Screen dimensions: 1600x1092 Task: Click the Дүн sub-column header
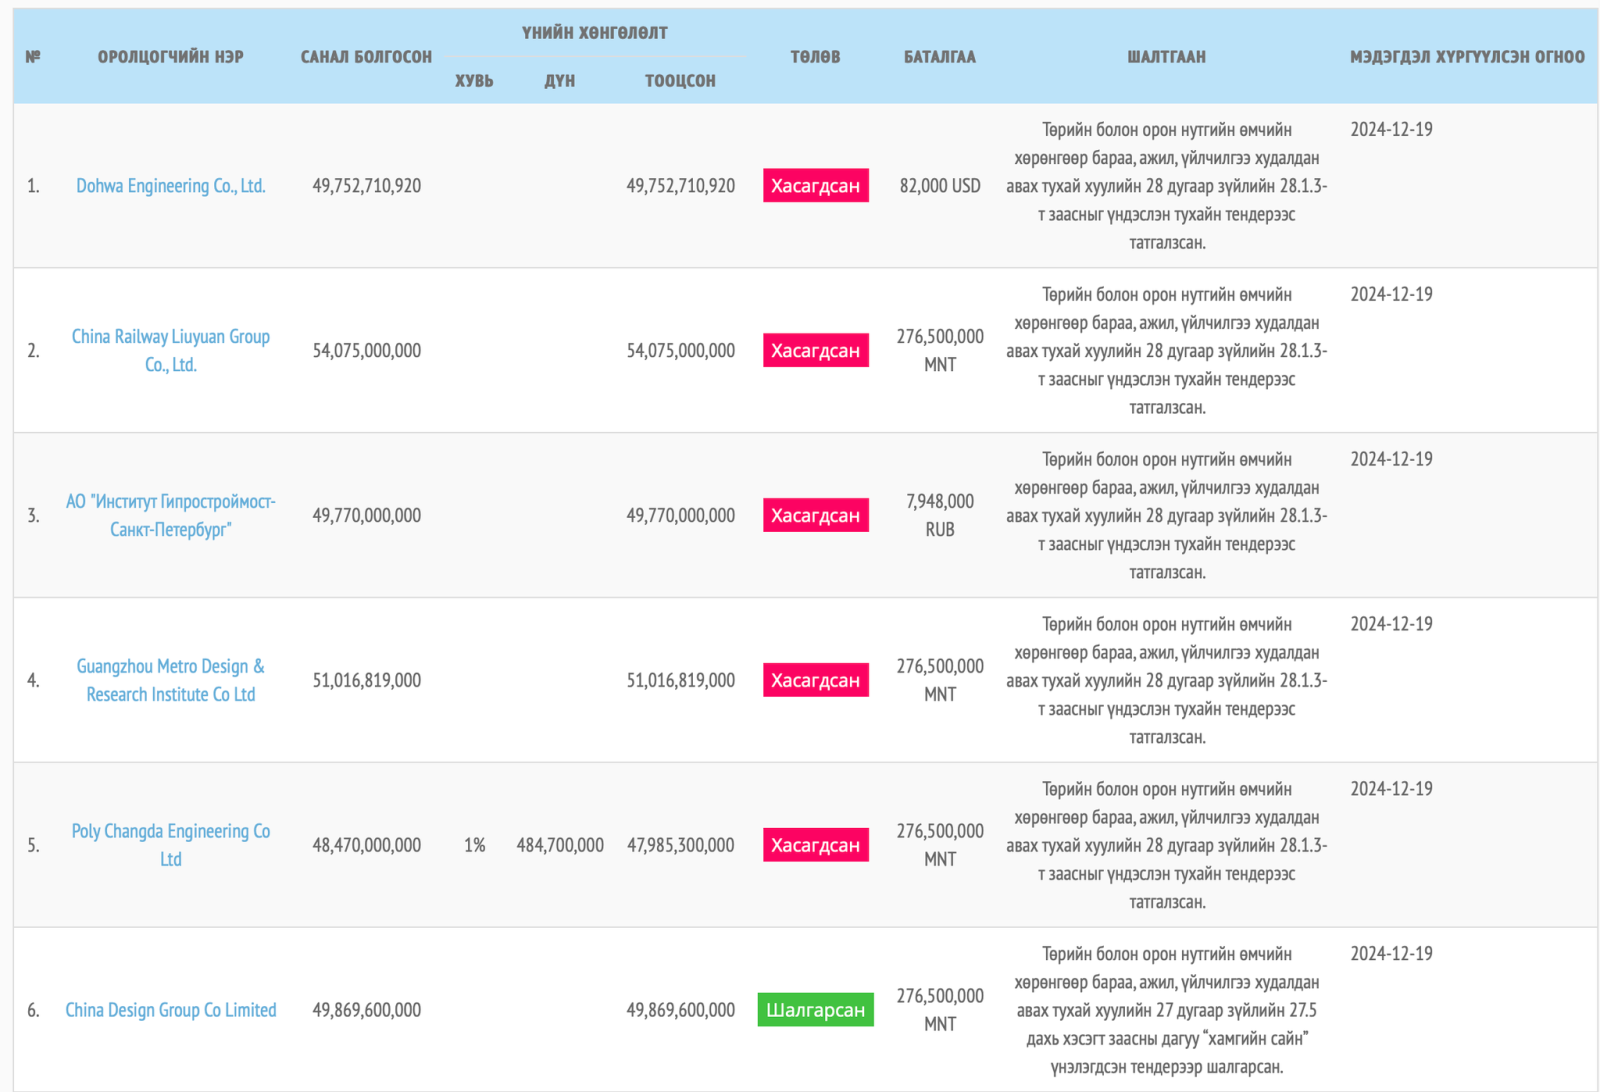[x=560, y=81]
